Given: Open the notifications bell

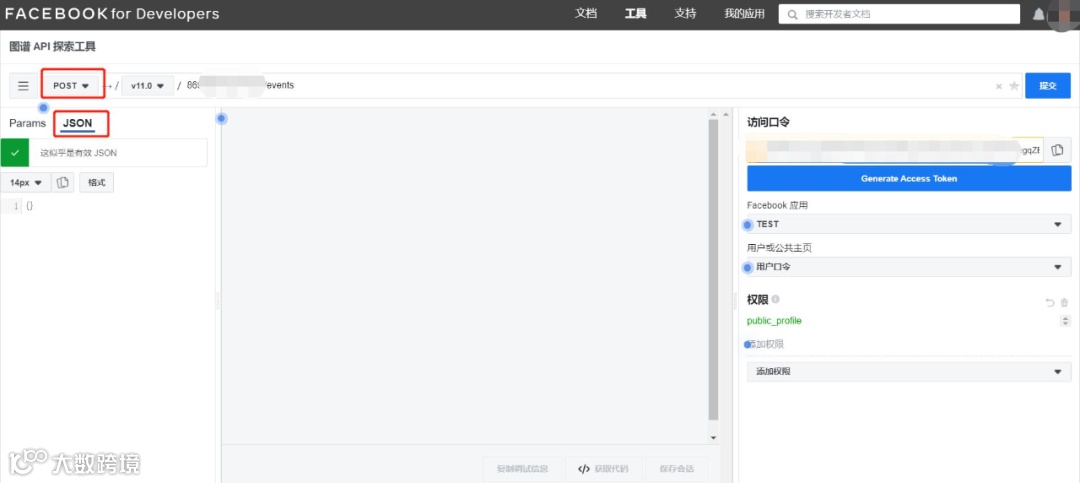Looking at the screenshot, I should click(1038, 14).
